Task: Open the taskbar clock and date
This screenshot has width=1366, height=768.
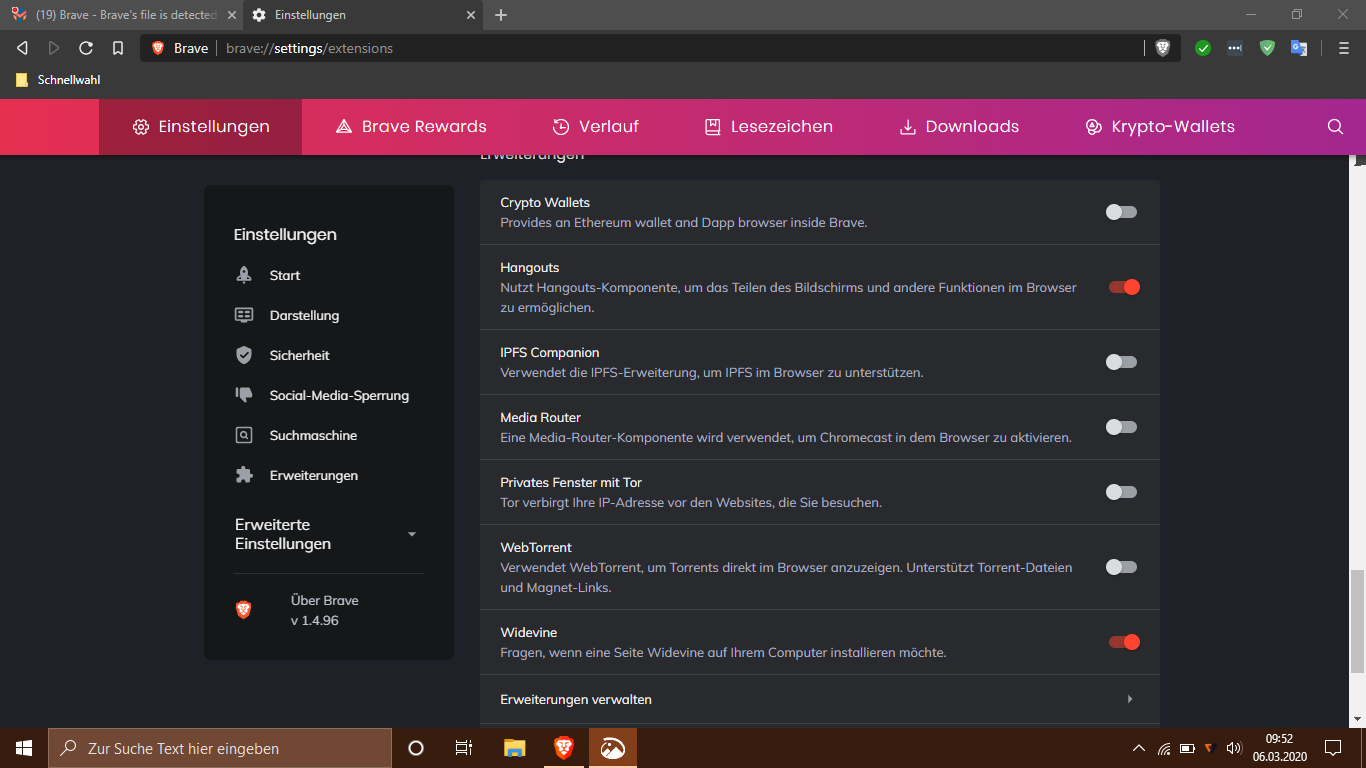Action: point(1278,748)
